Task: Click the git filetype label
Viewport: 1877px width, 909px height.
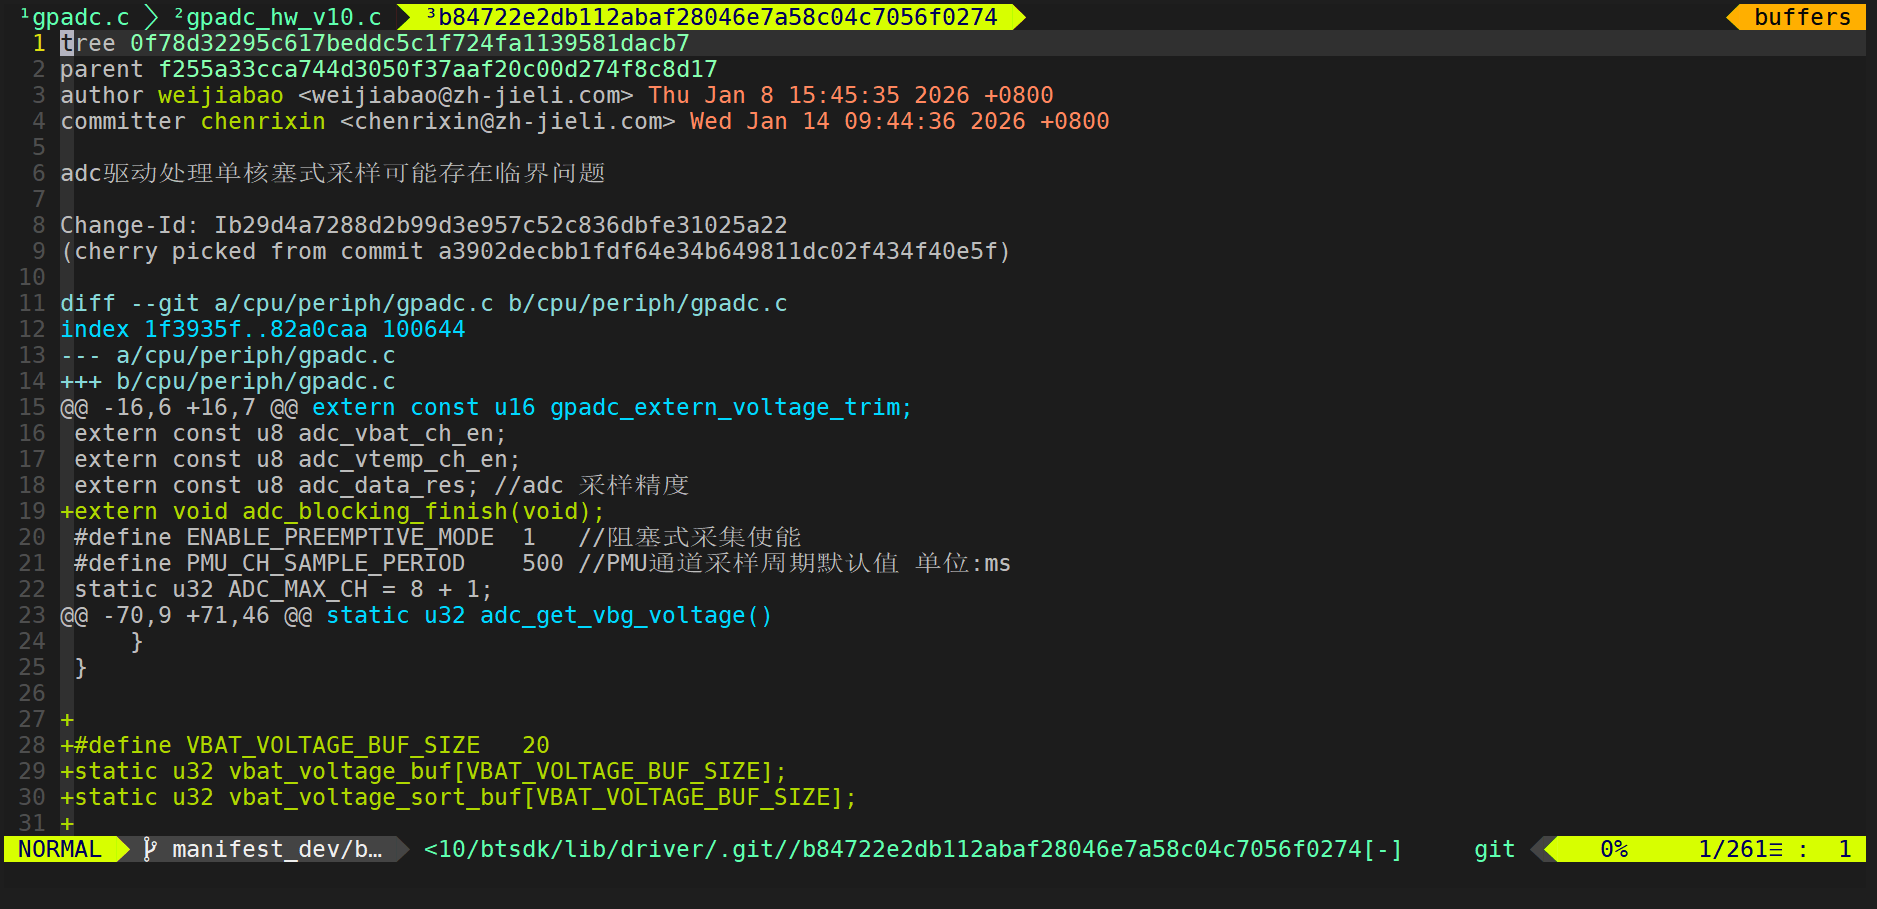Action: coord(1494,849)
